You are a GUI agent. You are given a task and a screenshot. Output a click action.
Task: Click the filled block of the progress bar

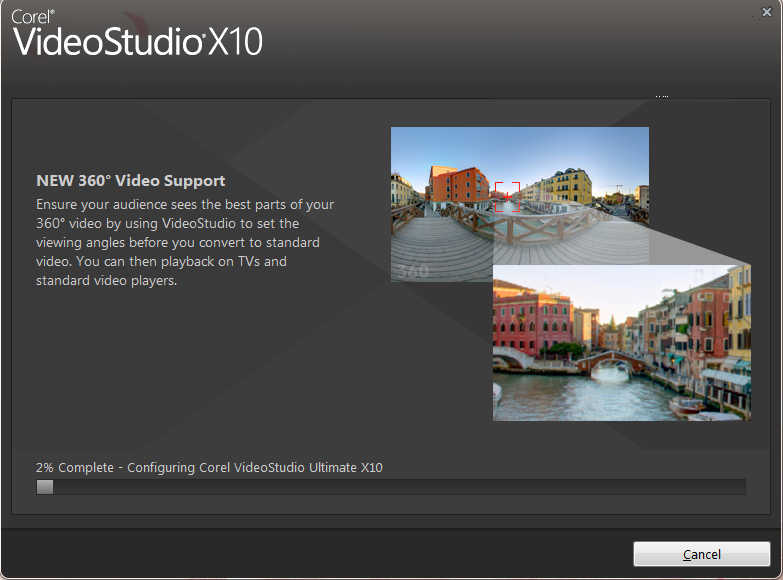(45, 487)
